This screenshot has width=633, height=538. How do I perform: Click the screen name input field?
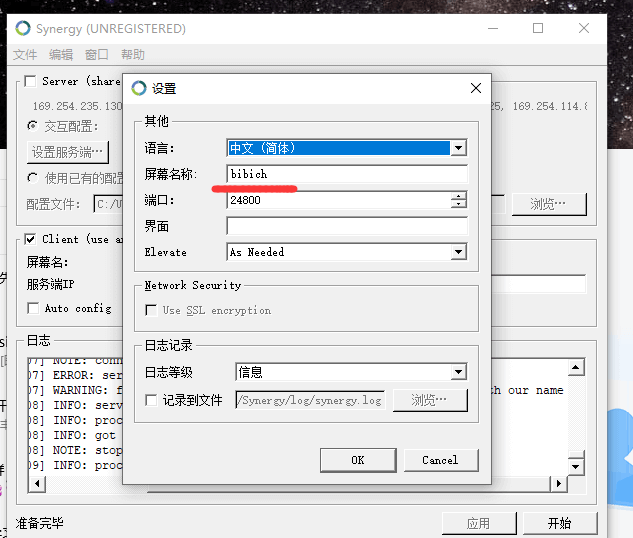(x=346, y=174)
